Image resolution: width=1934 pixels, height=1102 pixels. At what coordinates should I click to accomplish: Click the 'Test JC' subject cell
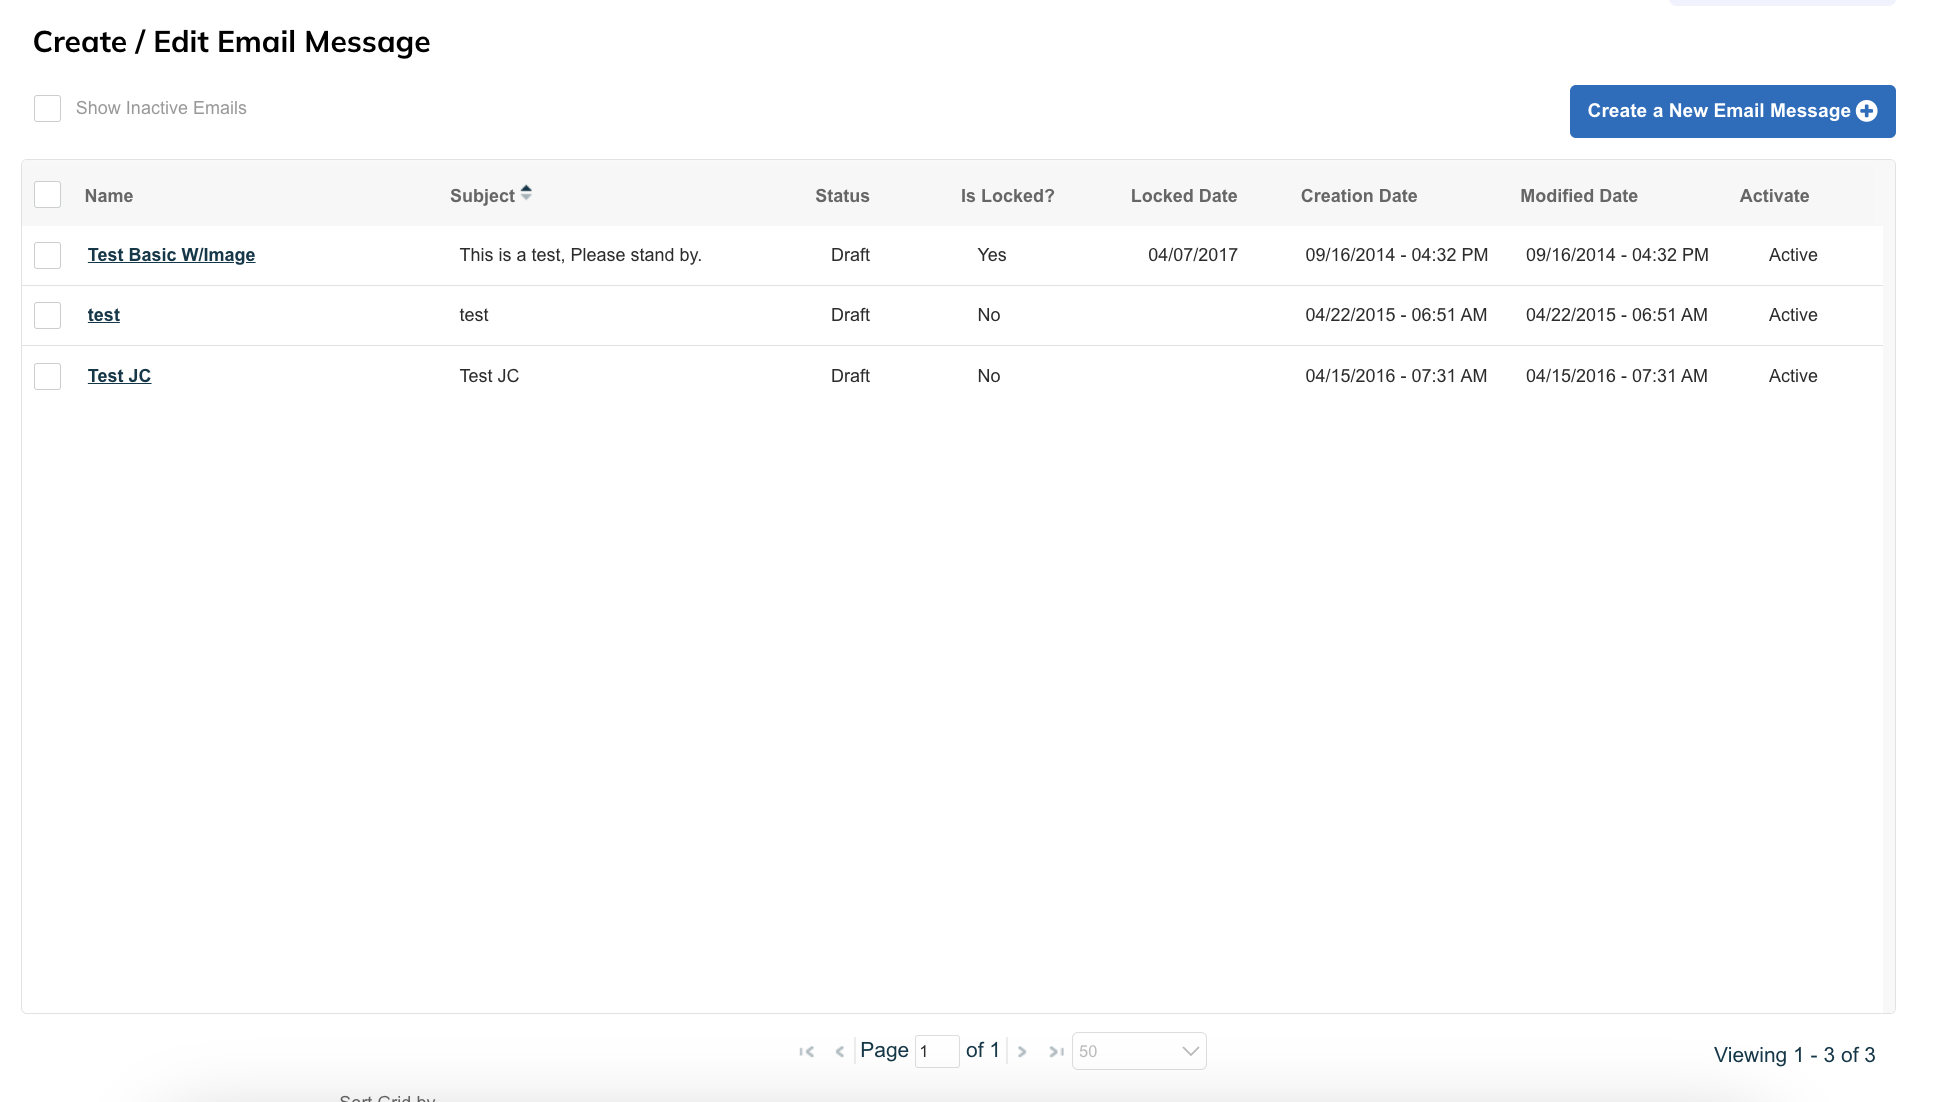(x=489, y=376)
